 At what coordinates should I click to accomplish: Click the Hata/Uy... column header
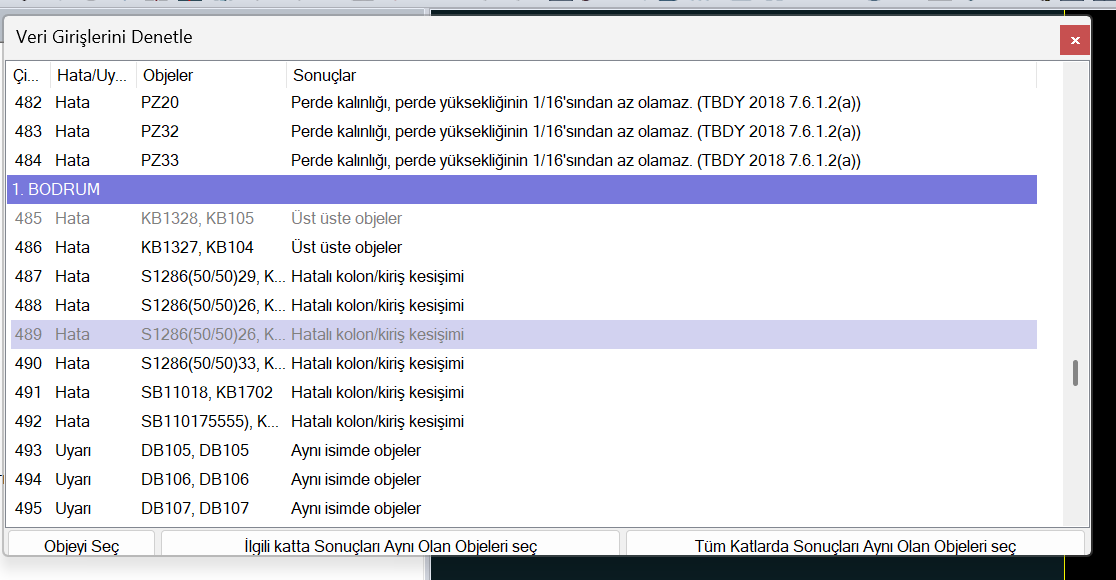pos(91,76)
